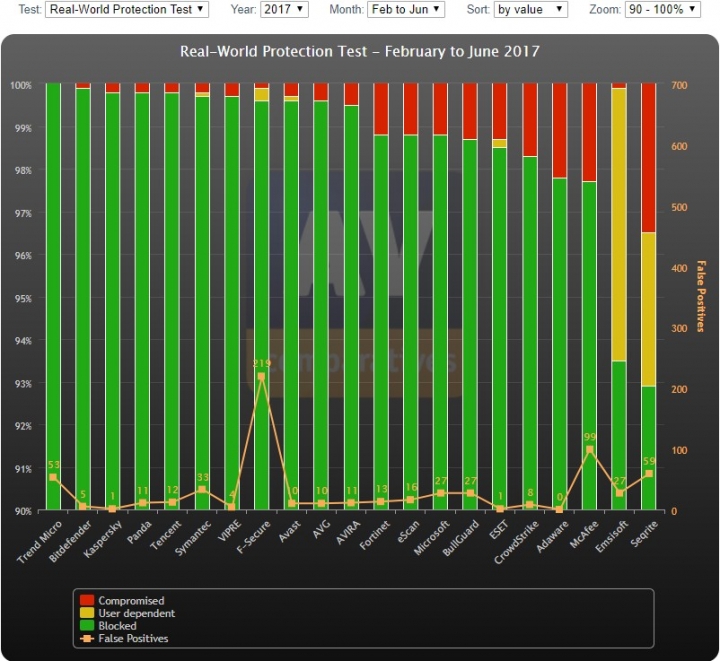The height and width of the screenshot is (661, 720).
Task: Click the BullGuard 27 false positives marker
Action: pyautogui.click(x=470, y=493)
